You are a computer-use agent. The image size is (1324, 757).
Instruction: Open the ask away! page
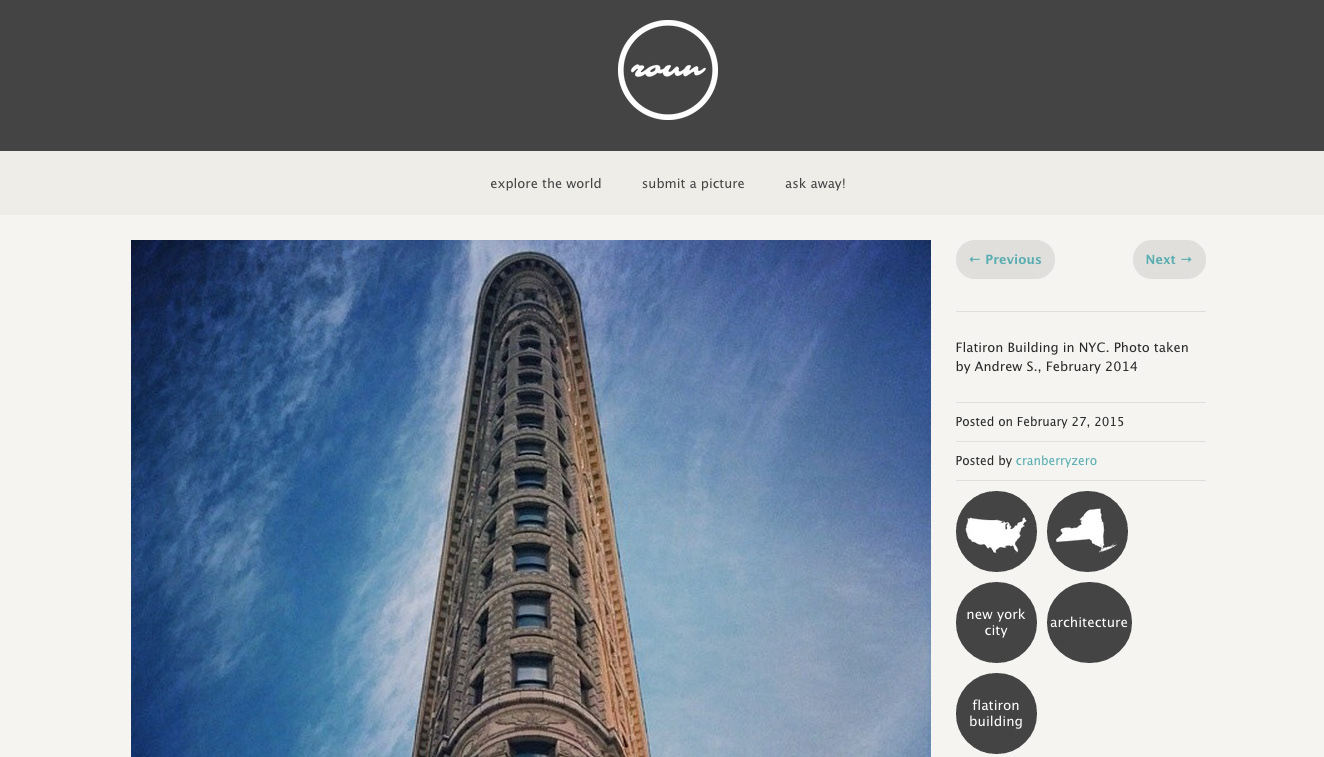coord(815,184)
